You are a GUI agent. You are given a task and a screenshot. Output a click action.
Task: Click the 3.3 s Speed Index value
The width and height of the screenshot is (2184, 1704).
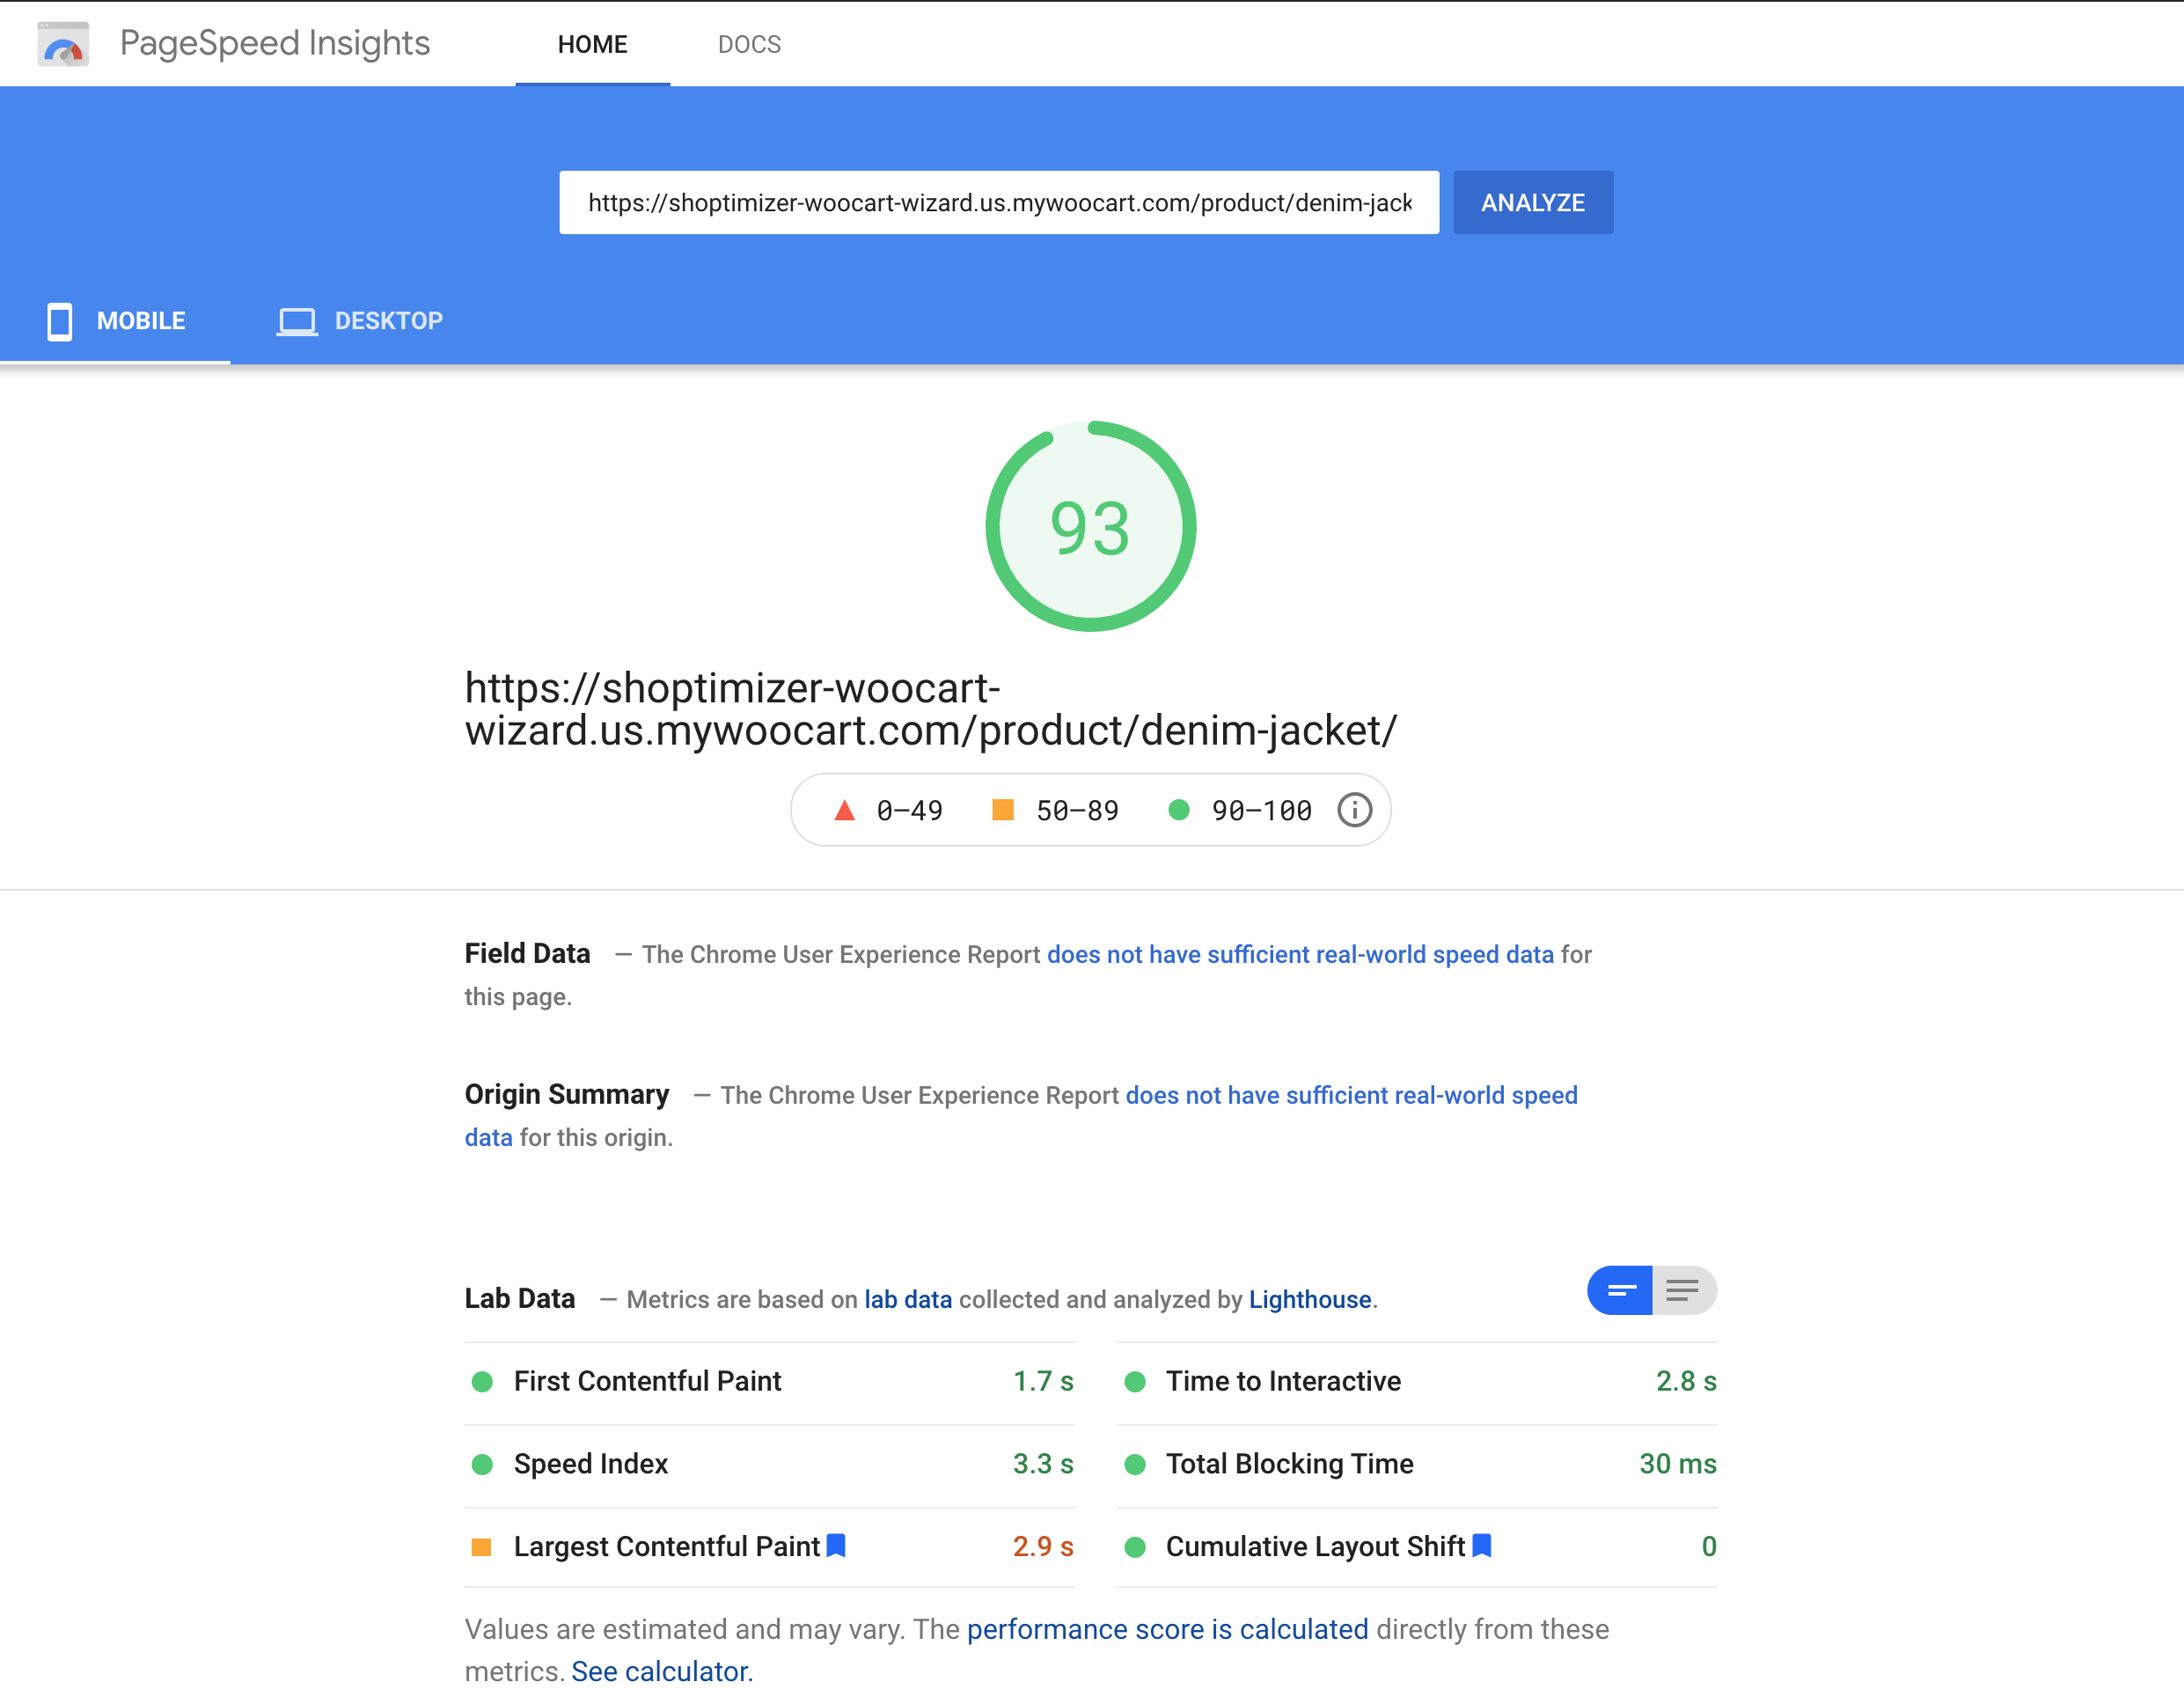tap(1043, 1464)
